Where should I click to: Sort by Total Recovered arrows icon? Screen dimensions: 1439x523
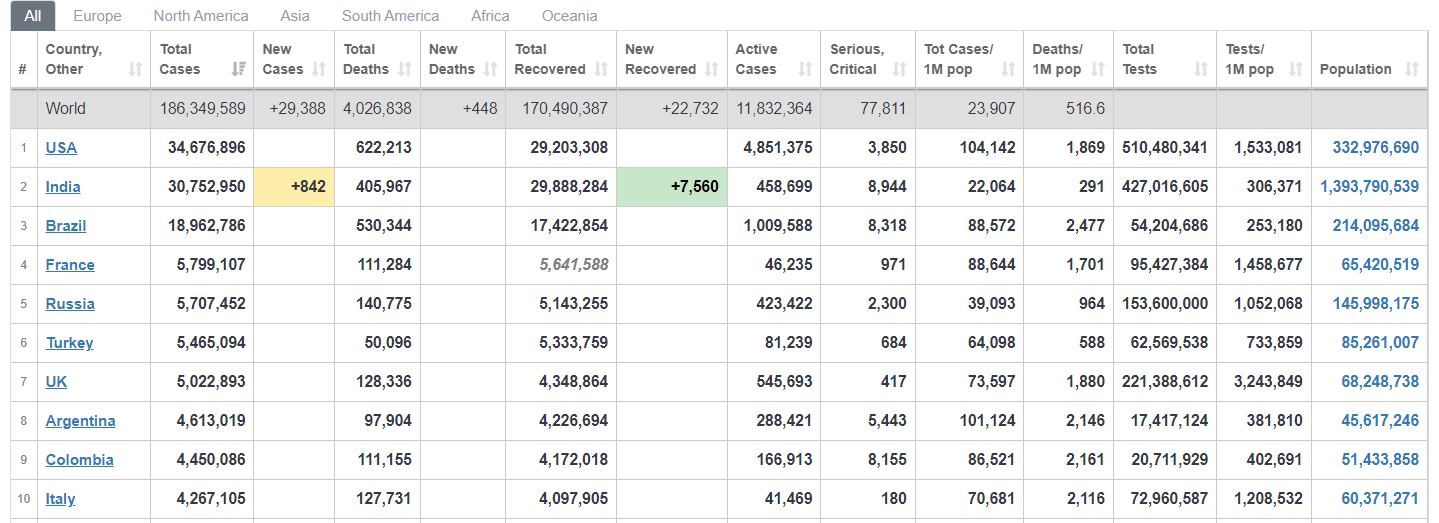pos(601,69)
